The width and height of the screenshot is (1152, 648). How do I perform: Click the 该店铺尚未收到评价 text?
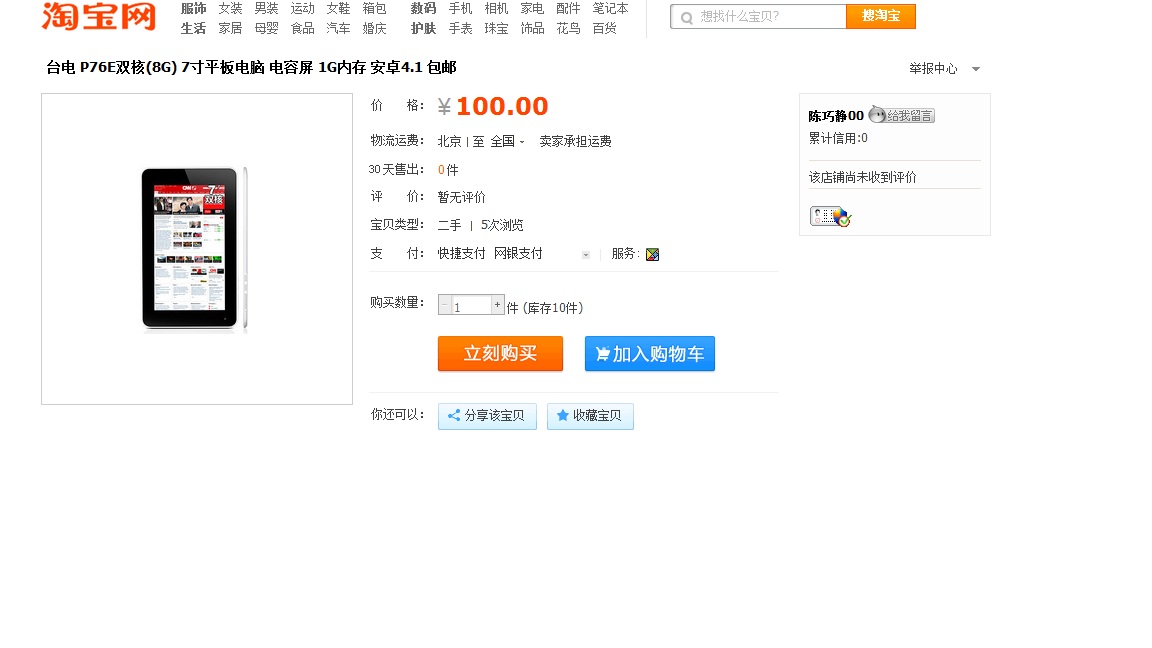click(863, 177)
